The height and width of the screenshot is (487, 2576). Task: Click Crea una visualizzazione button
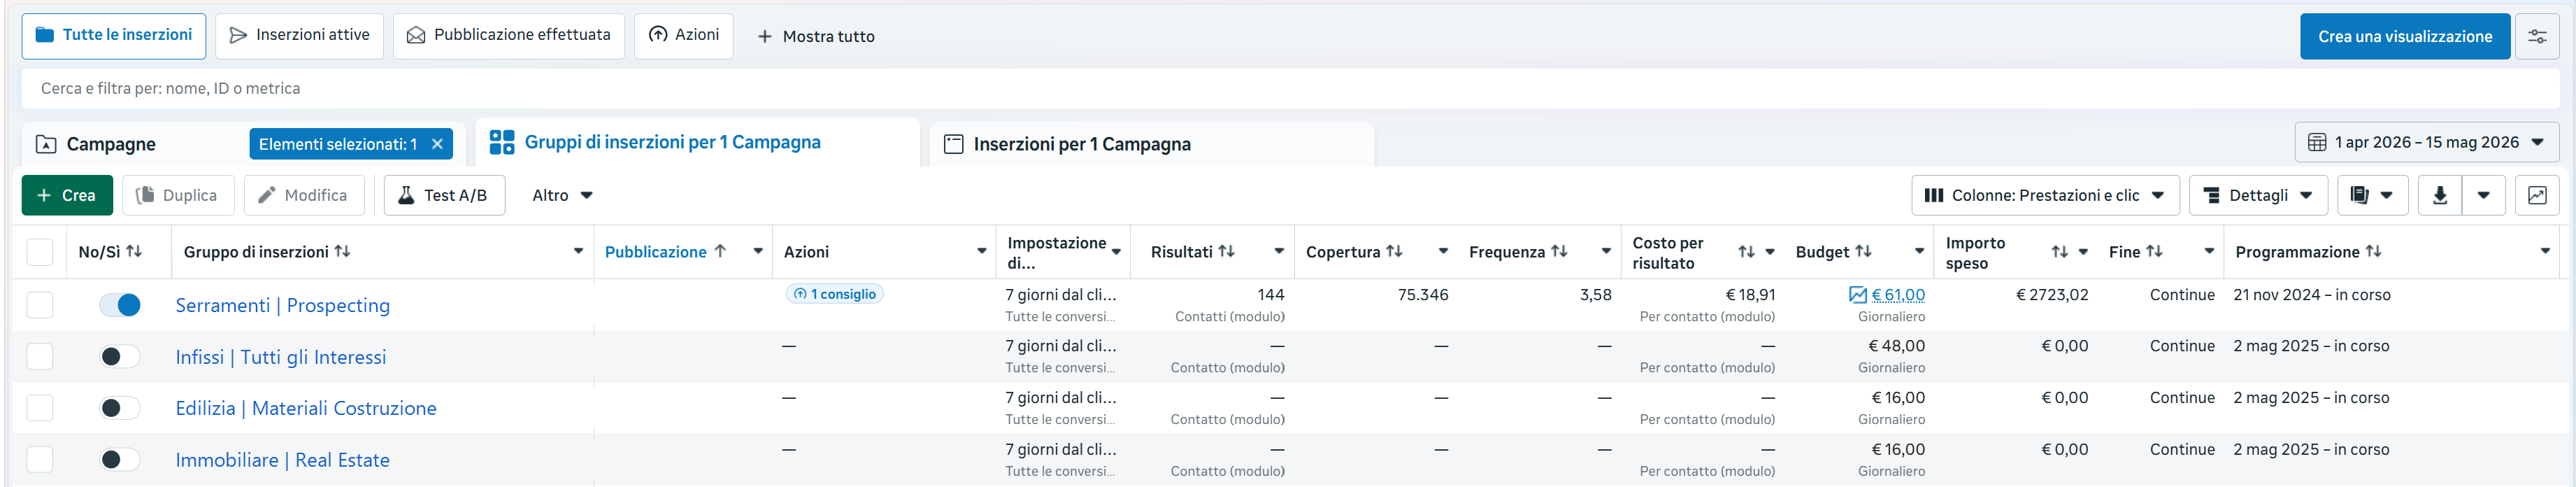(2404, 36)
